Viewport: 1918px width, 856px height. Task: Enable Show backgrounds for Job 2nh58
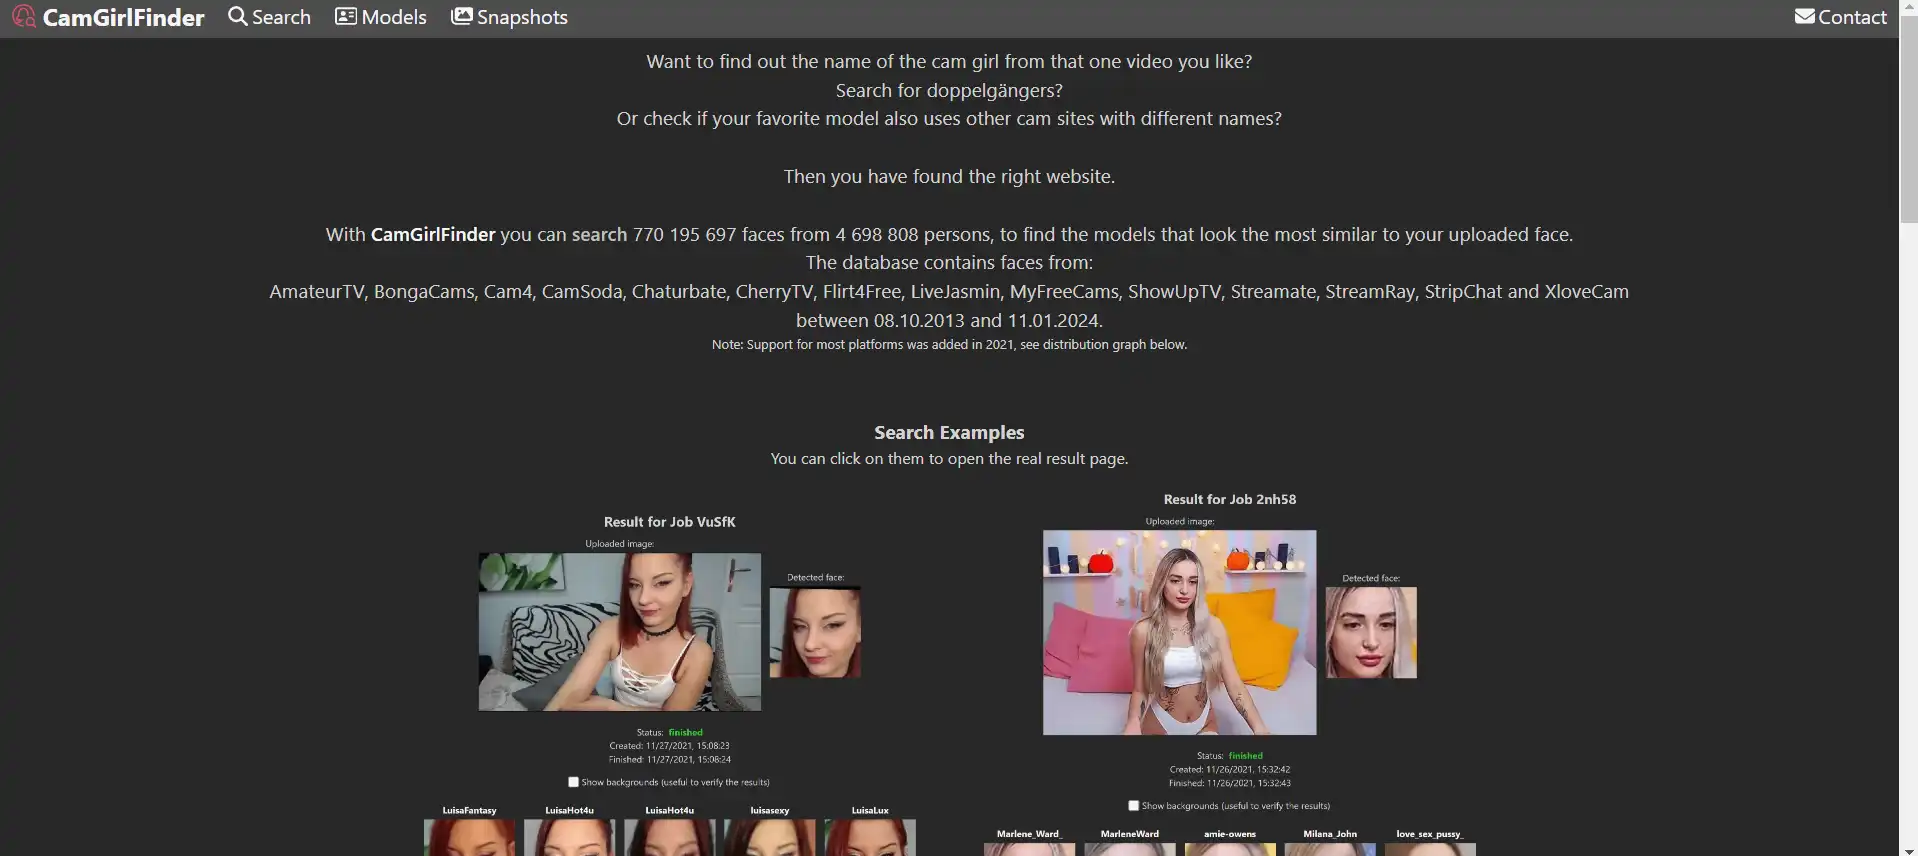click(x=1133, y=805)
